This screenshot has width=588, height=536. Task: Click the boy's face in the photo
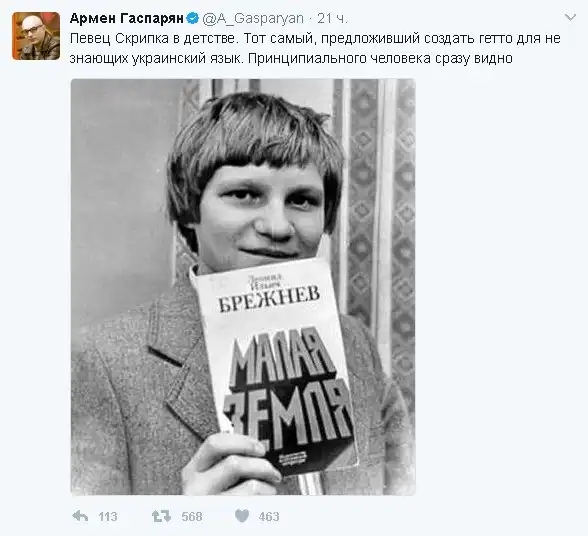(261, 212)
